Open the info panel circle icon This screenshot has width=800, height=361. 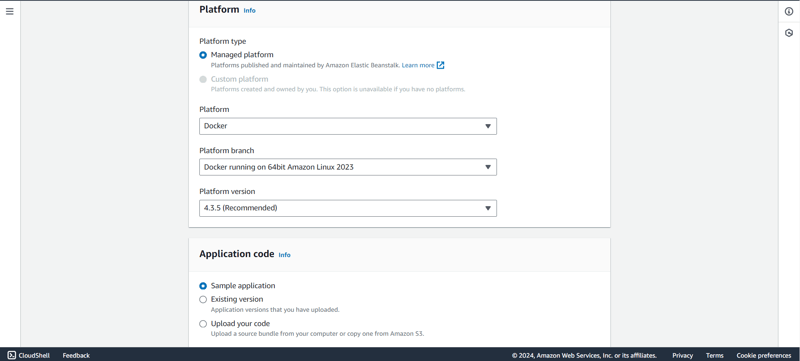[789, 12]
